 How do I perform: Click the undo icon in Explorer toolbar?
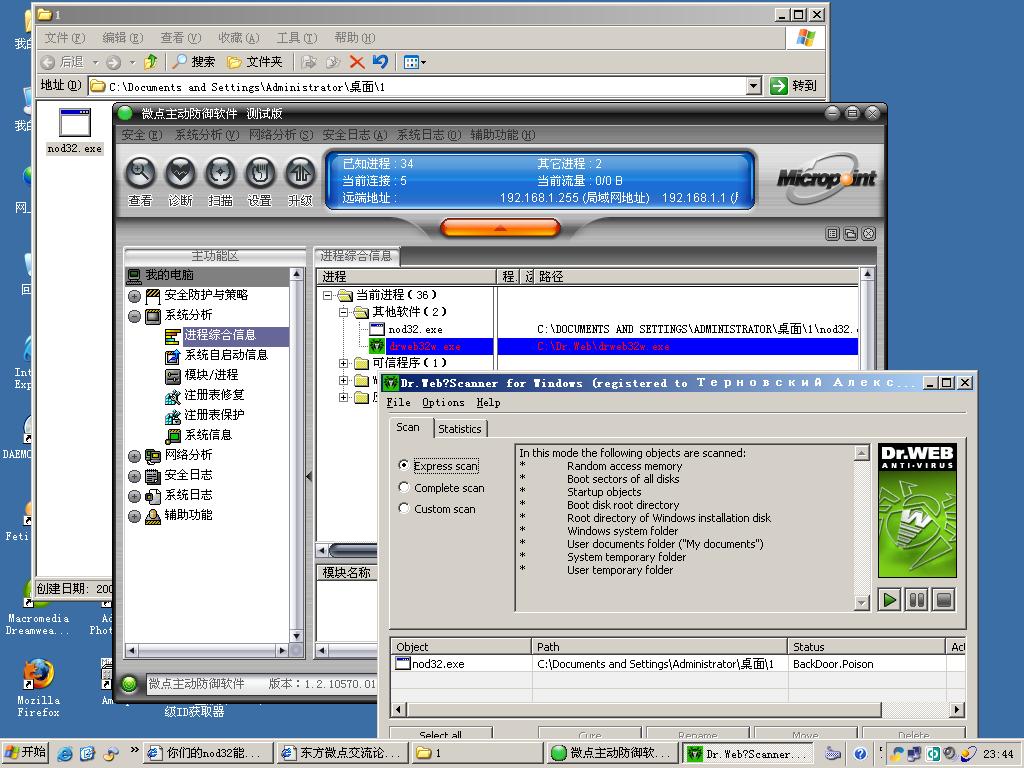(380, 62)
